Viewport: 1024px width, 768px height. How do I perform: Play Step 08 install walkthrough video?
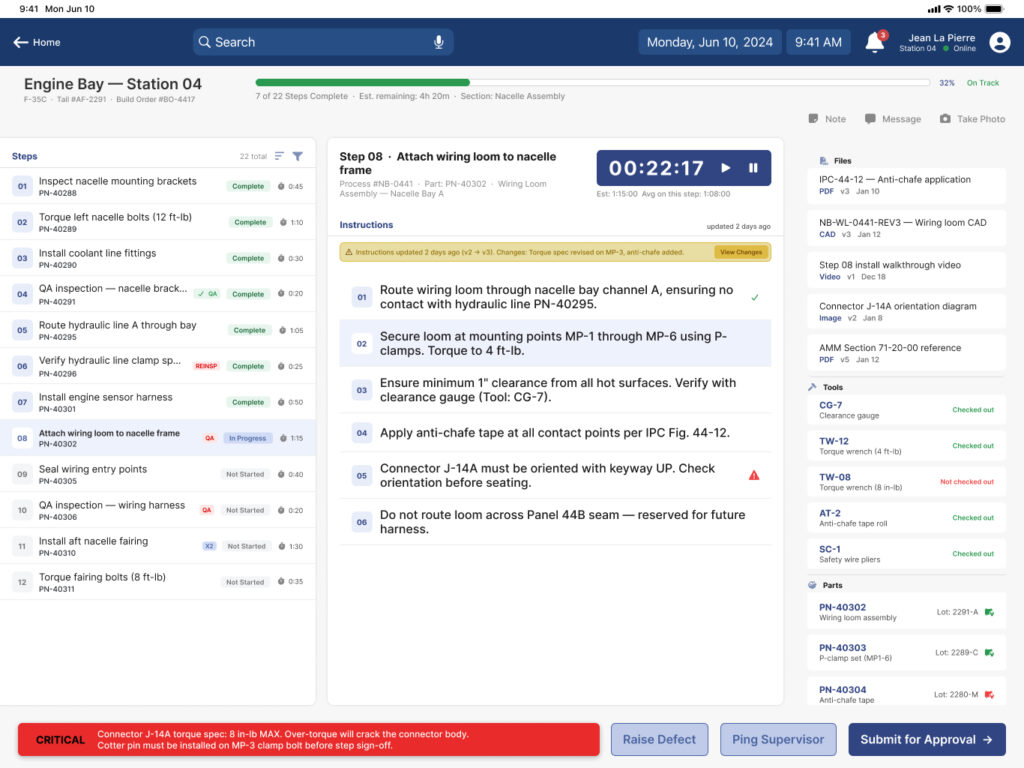pyautogui.click(x=906, y=270)
